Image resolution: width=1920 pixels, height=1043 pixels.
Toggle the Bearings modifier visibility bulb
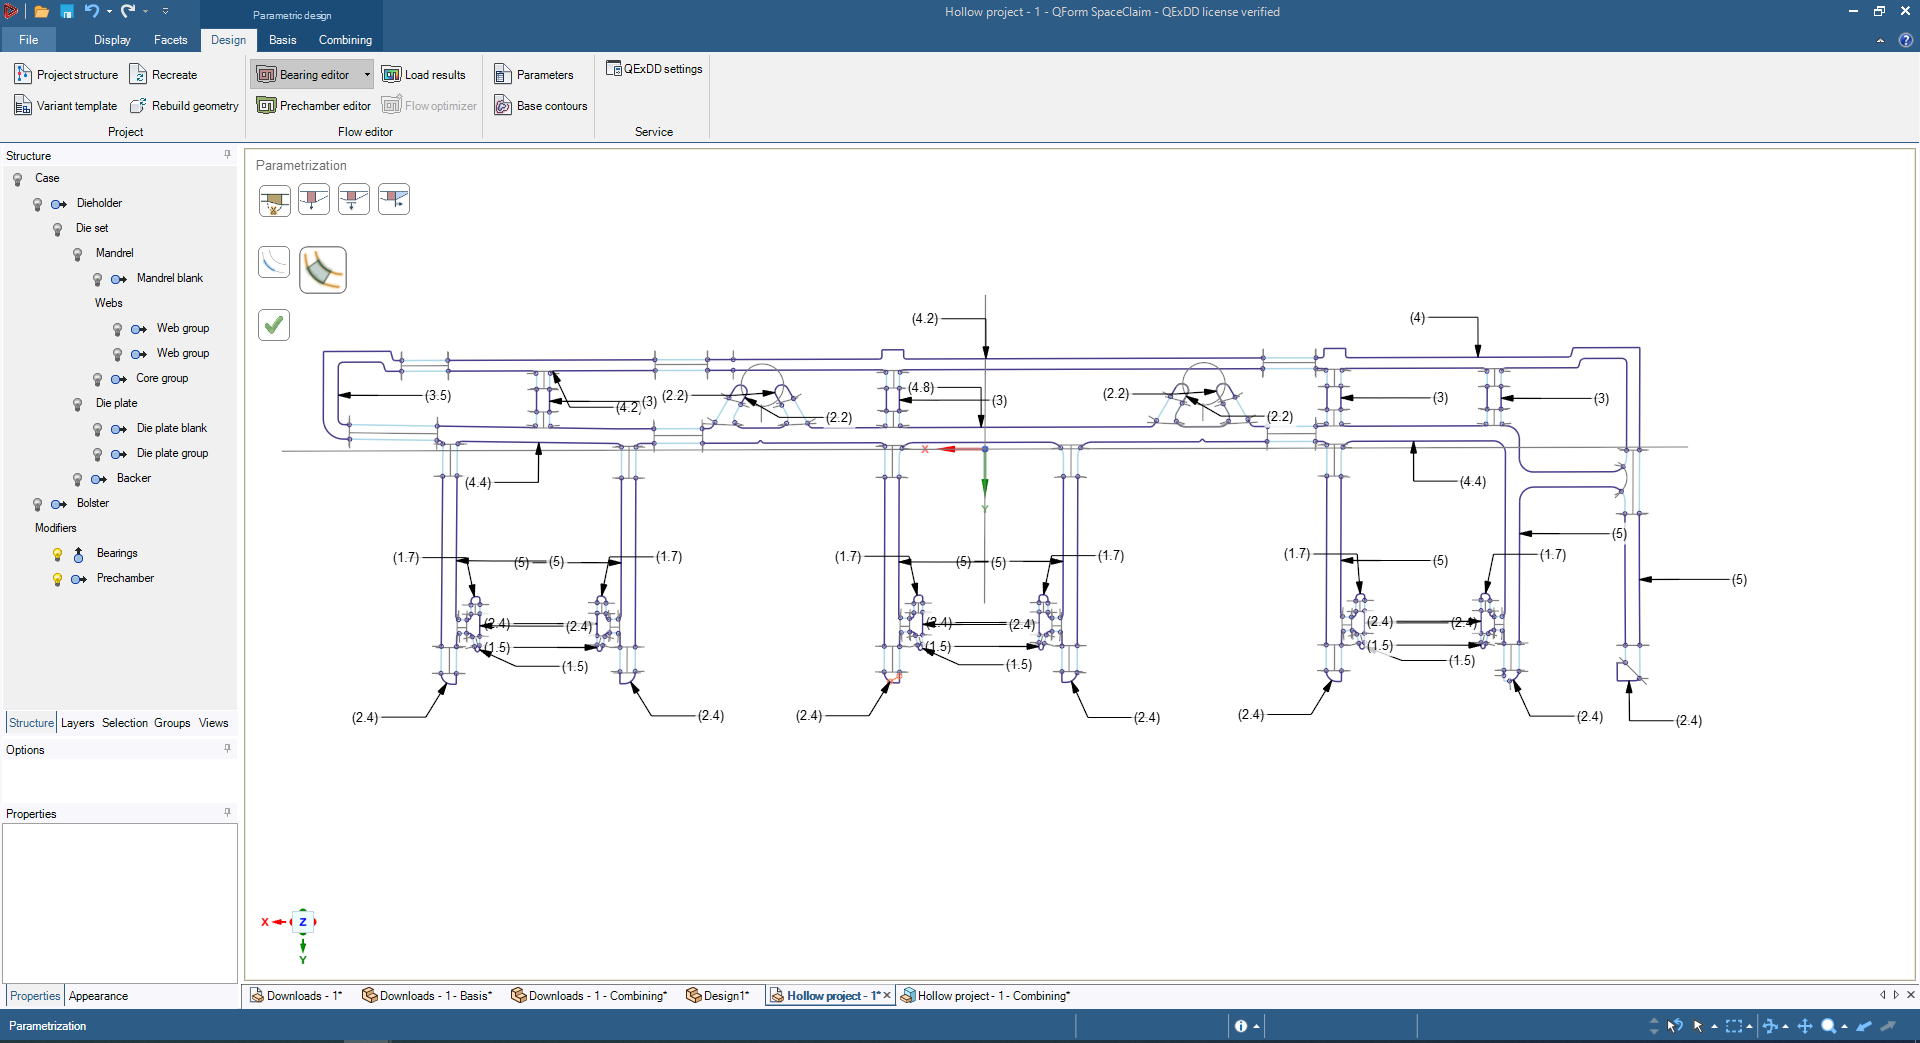pyautogui.click(x=58, y=554)
